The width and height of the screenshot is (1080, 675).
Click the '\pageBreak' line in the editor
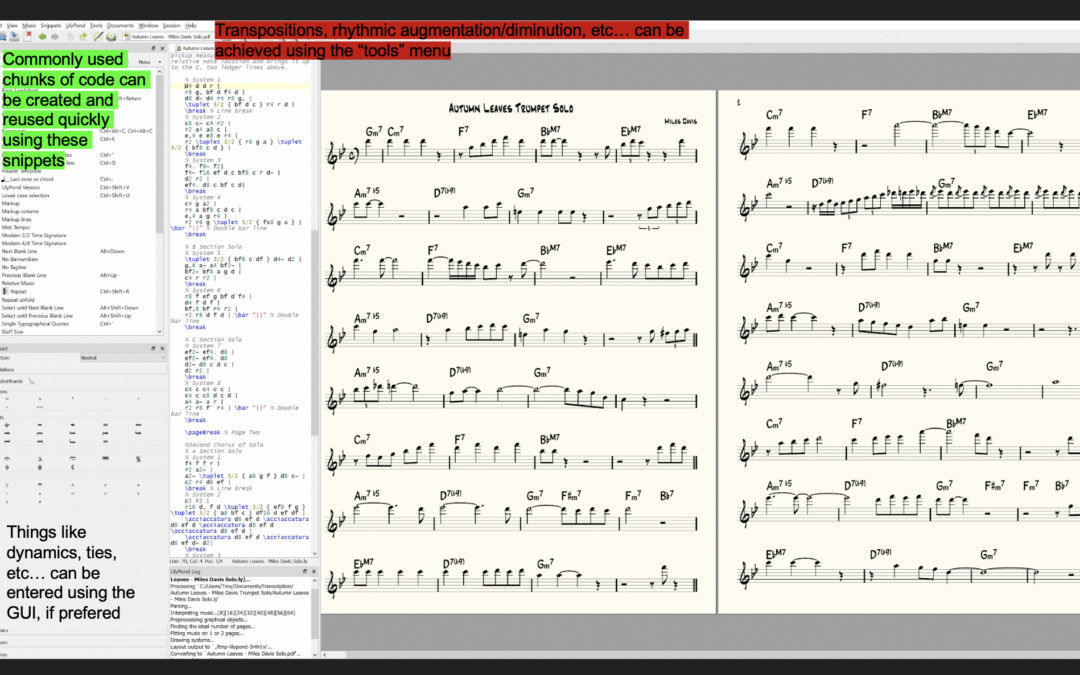pyautogui.click(x=222, y=433)
